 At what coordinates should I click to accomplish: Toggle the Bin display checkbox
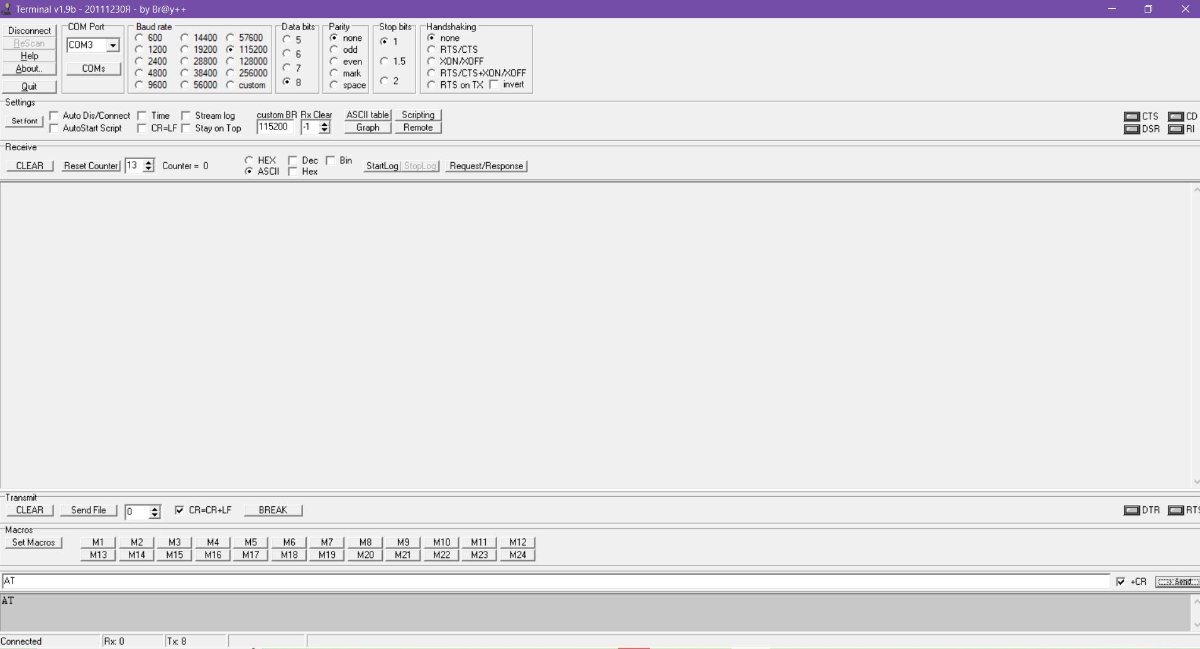pyautogui.click(x=331, y=160)
